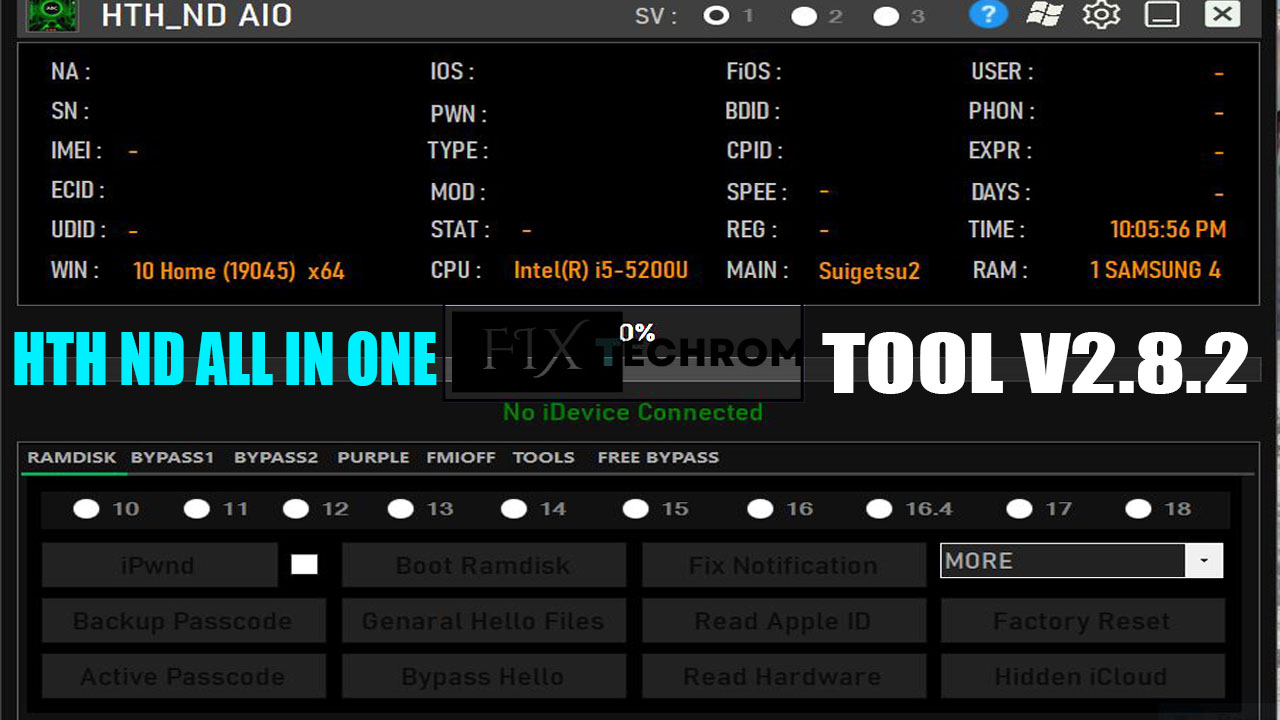Image resolution: width=1280 pixels, height=720 pixels.
Task: Open settings with the gear icon
Action: (x=1102, y=15)
